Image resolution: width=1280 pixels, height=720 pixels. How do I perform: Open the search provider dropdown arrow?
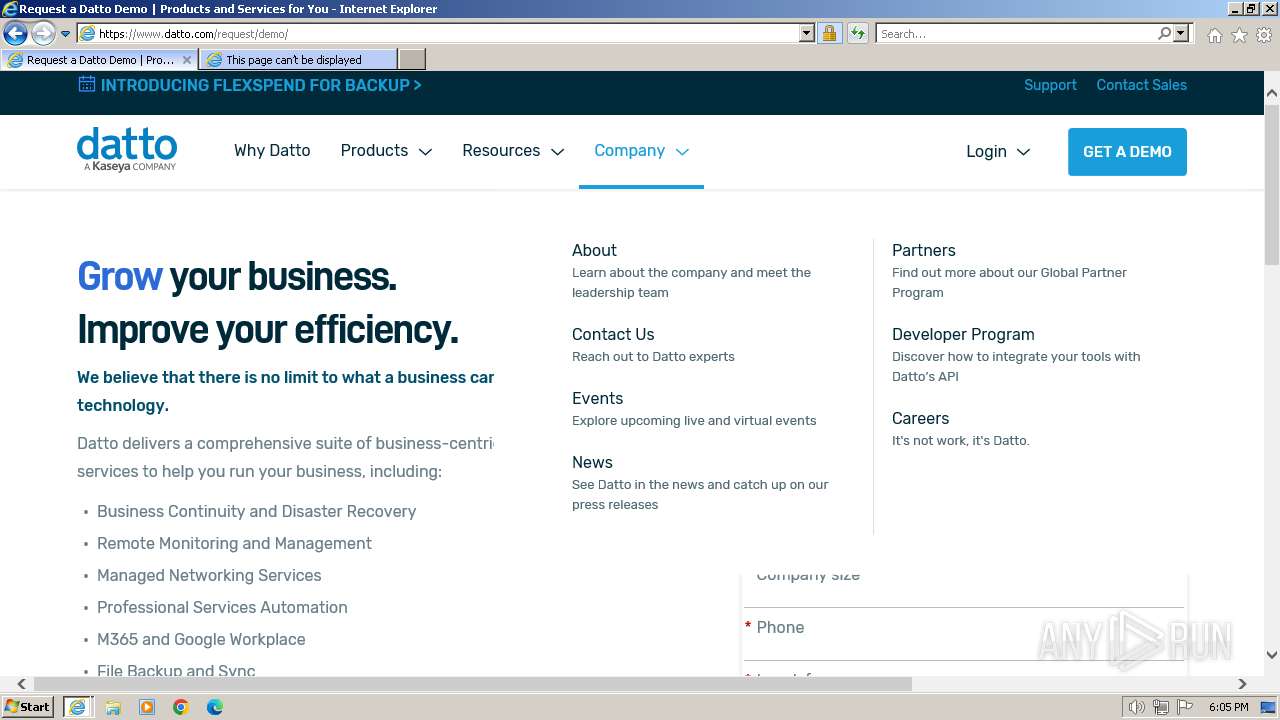(1181, 34)
